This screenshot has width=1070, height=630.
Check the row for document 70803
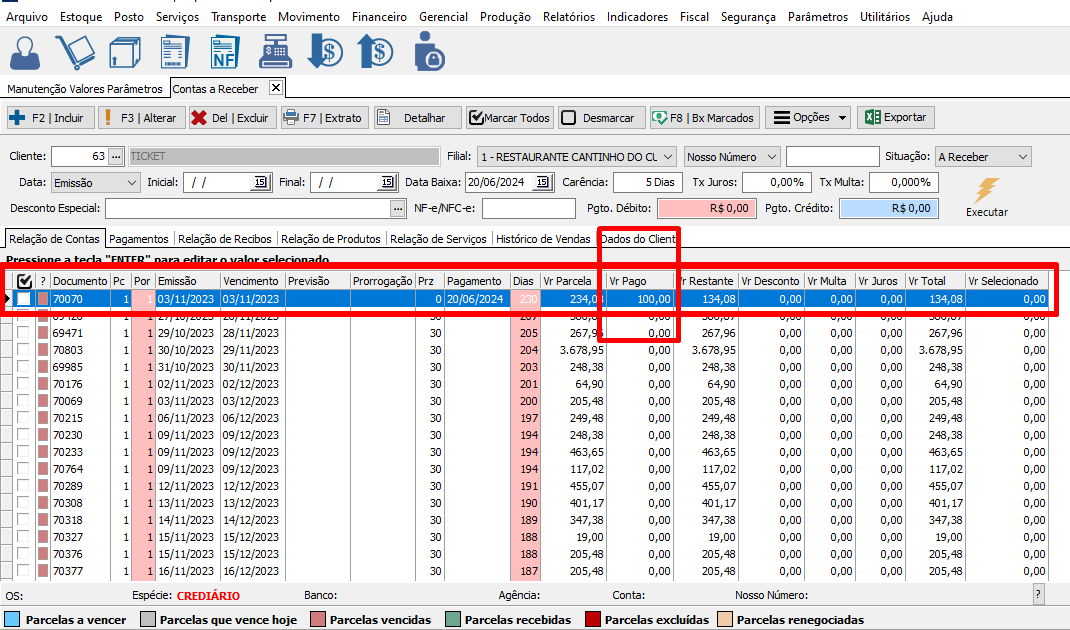point(24,350)
